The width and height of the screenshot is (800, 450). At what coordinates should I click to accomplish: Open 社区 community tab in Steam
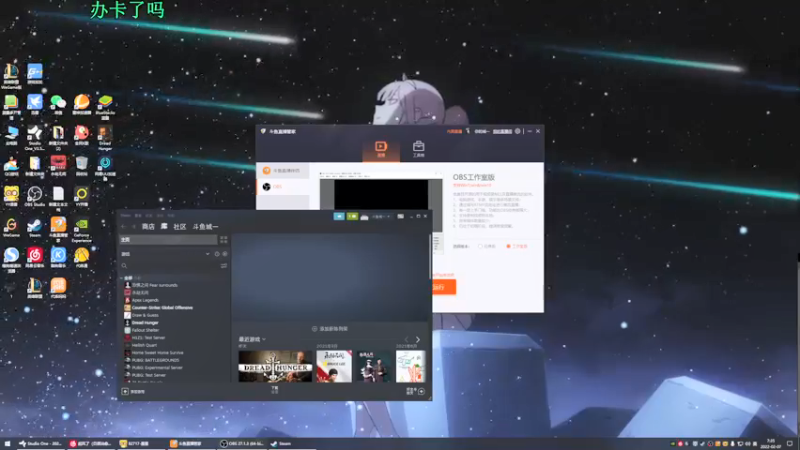point(180,227)
